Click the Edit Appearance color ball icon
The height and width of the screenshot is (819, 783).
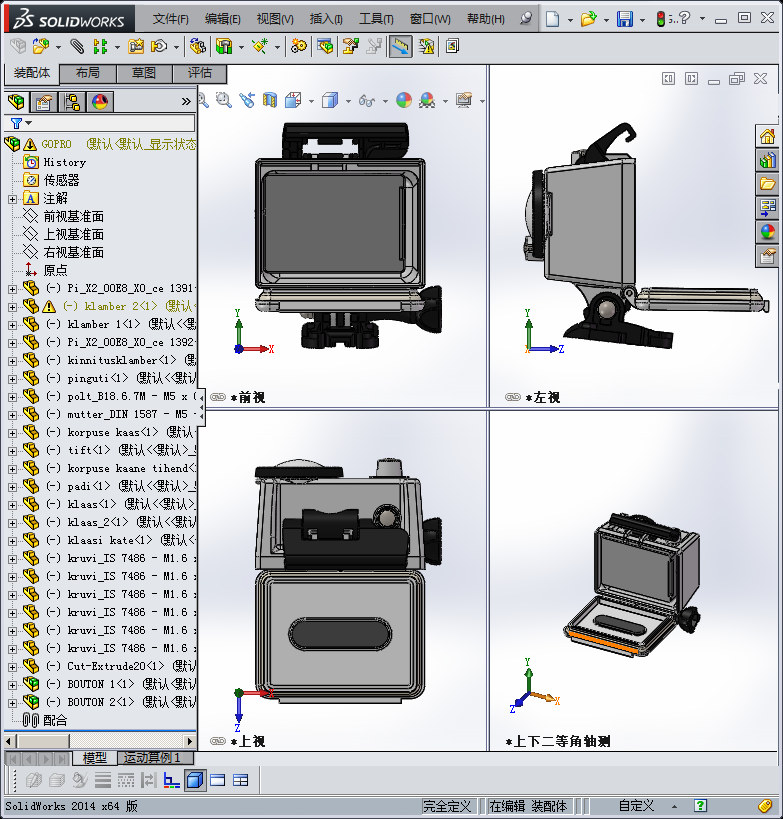(404, 100)
